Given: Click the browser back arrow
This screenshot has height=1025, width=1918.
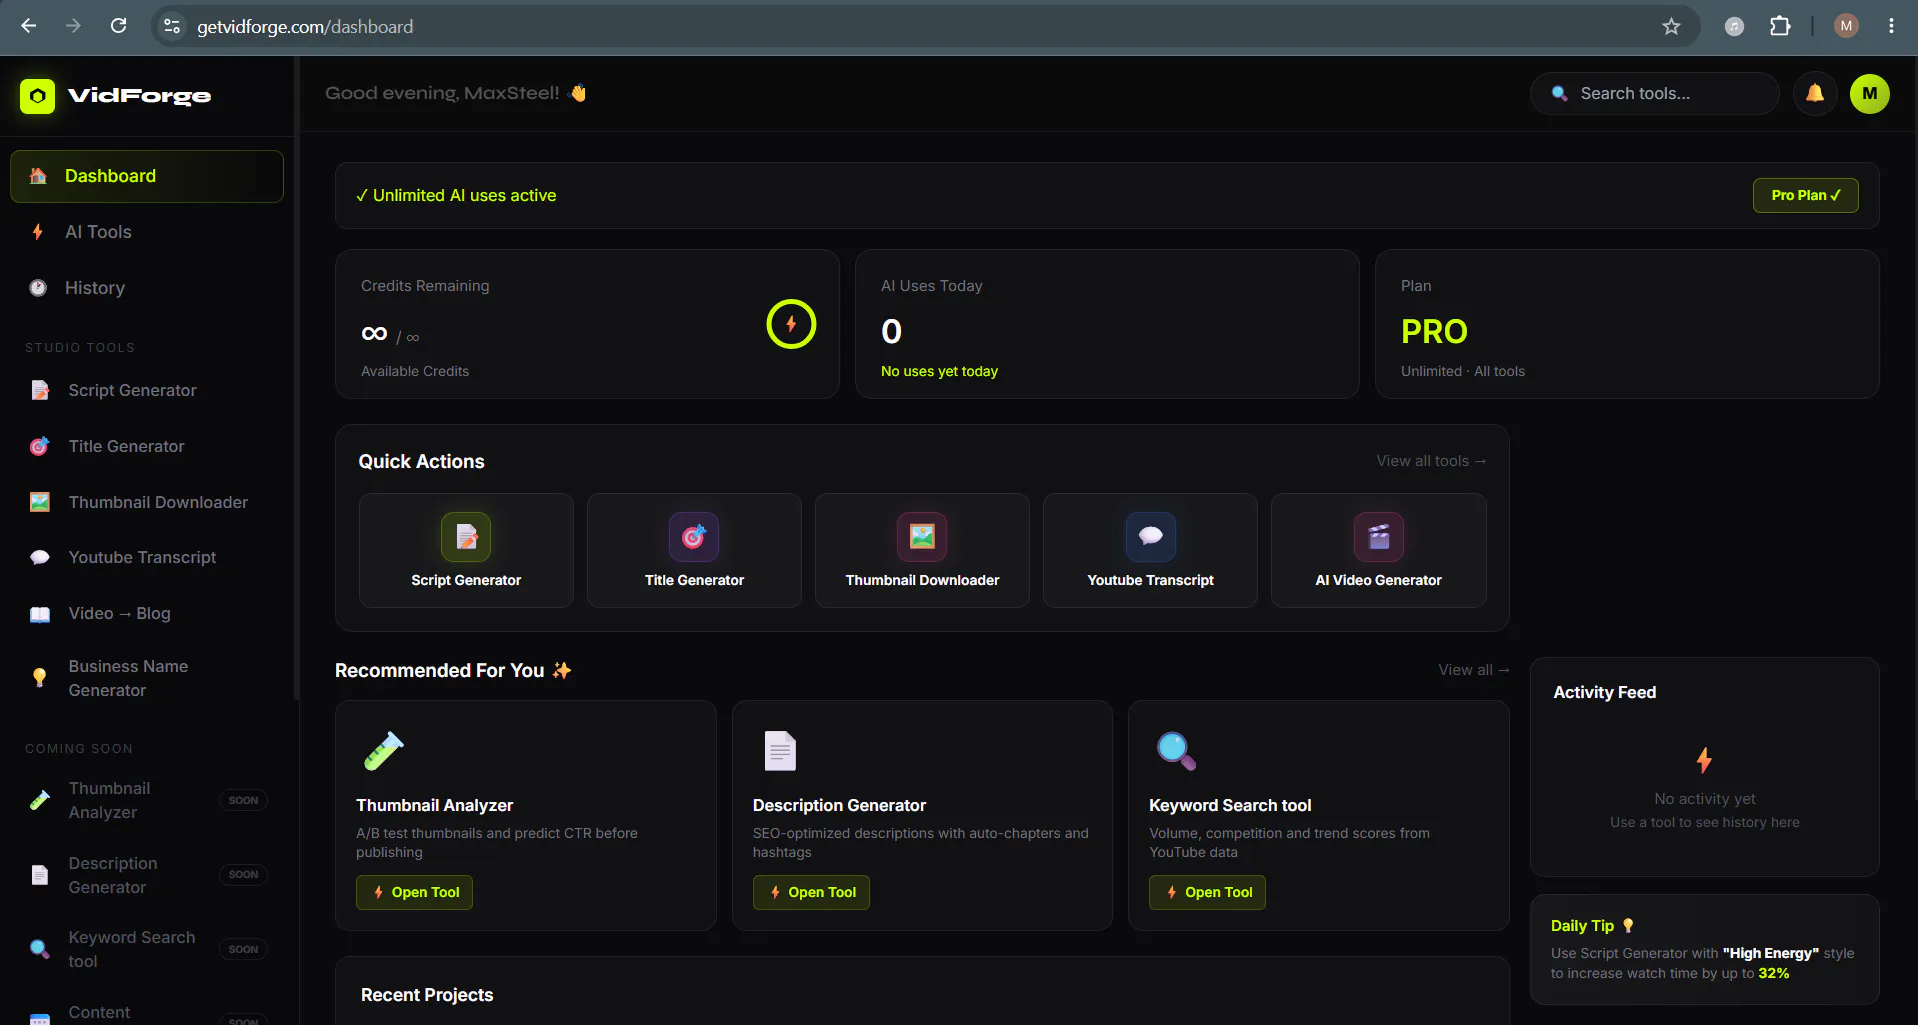Looking at the screenshot, I should 29,26.
